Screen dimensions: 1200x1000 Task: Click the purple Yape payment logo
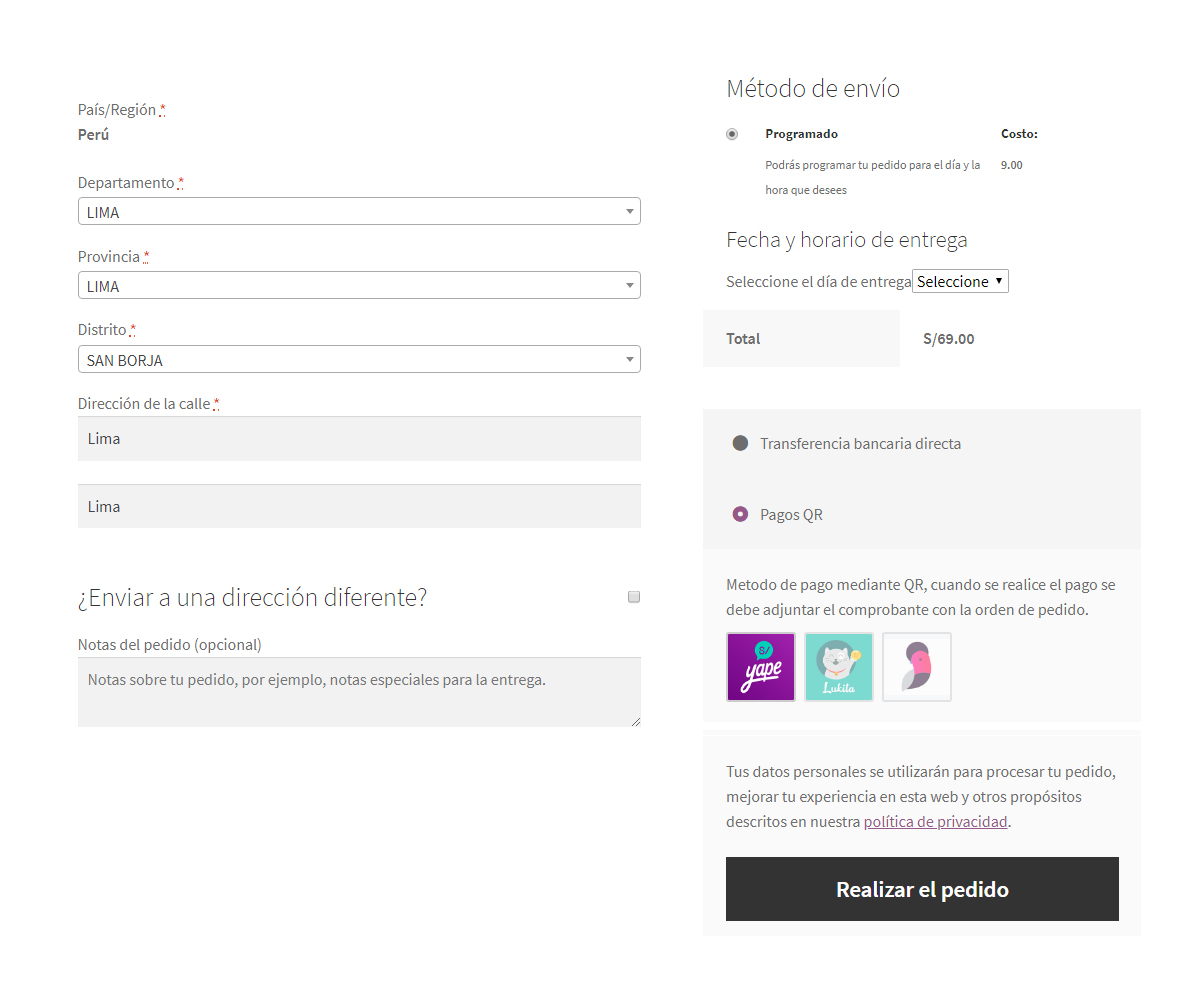click(760, 667)
